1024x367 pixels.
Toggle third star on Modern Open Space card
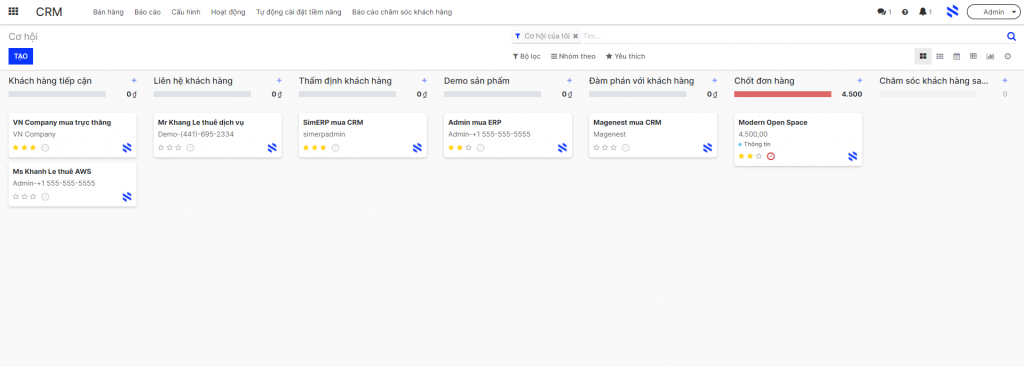pyautogui.click(x=758, y=156)
